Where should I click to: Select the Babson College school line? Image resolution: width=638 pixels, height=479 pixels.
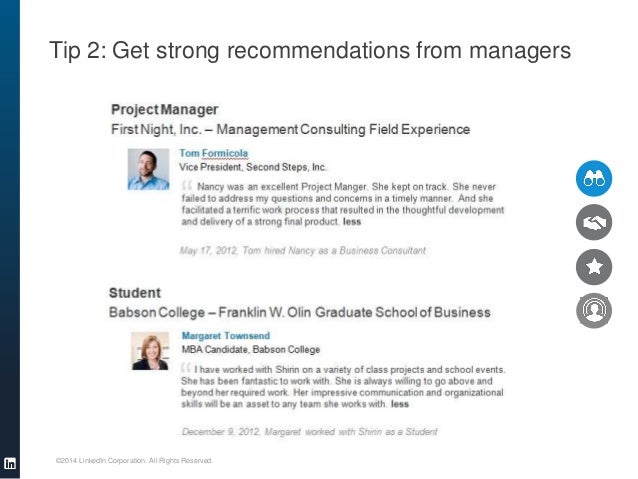pyautogui.click(x=299, y=313)
